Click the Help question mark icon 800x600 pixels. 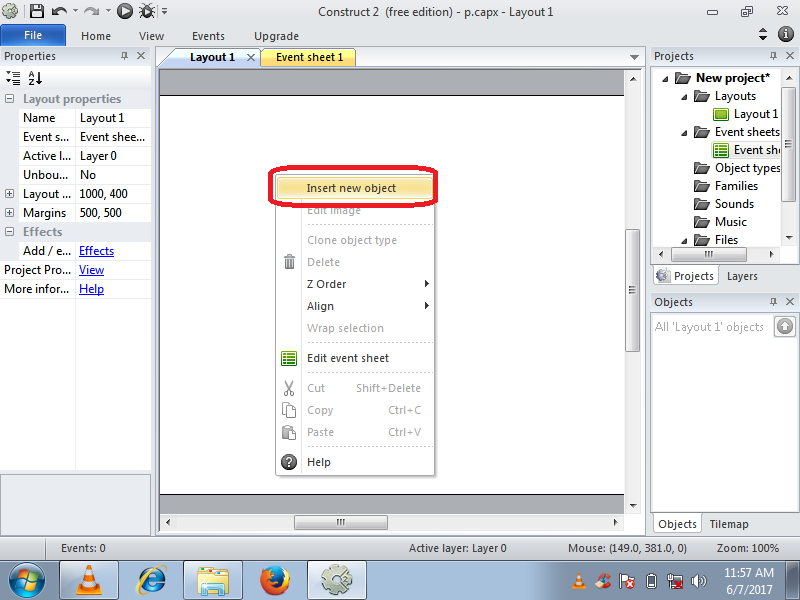click(289, 462)
